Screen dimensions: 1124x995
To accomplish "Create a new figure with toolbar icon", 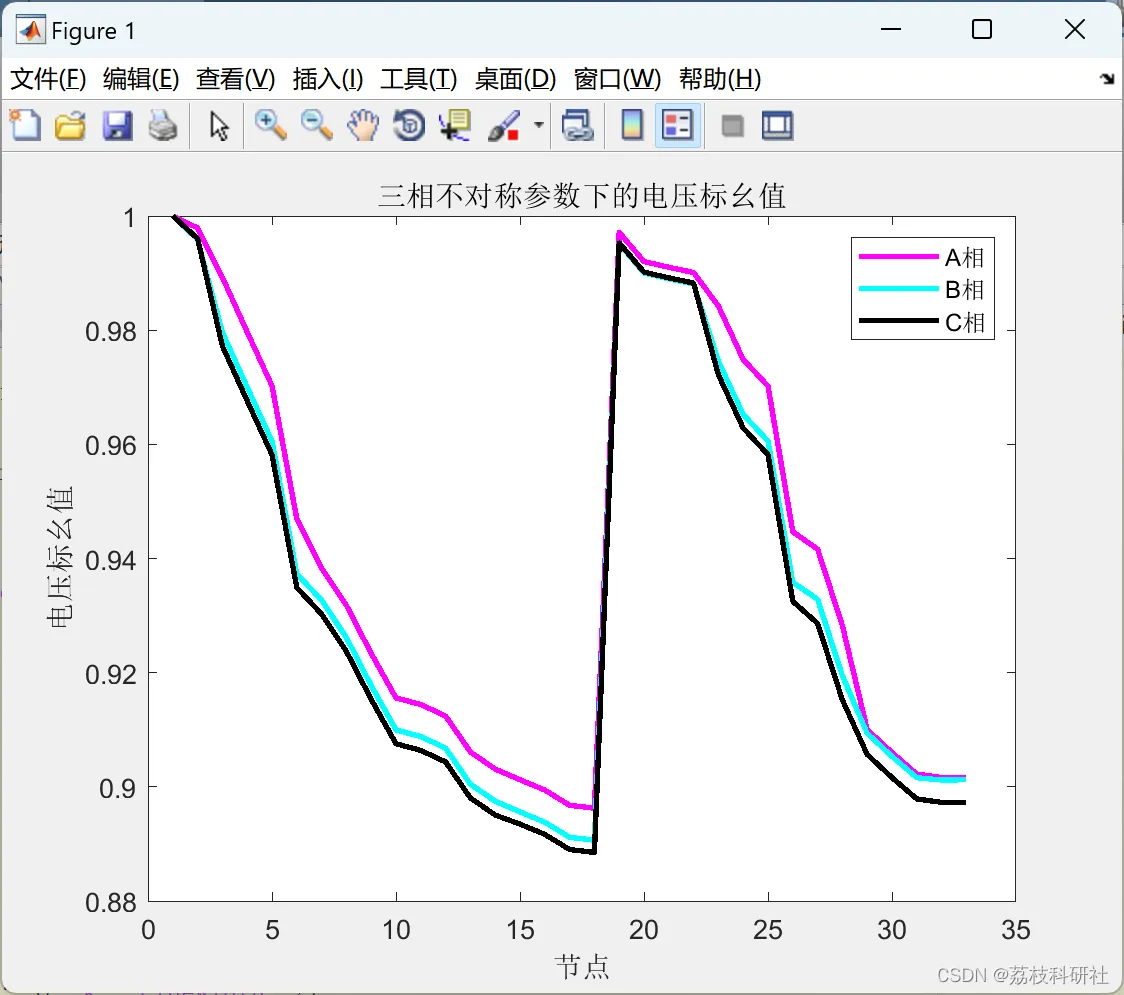I will pyautogui.click(x=25, y=125).
